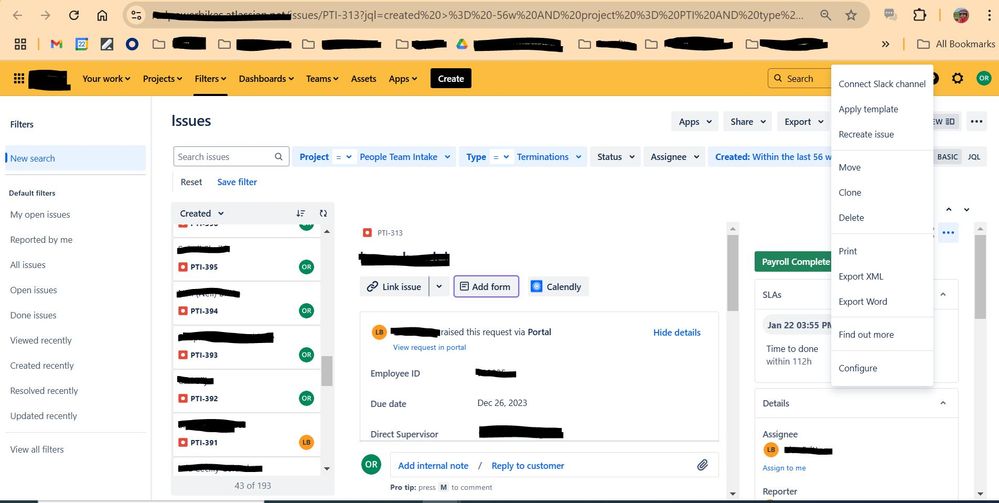Click into Search issues field
Screen dimensions: 999x503
tap(231, 157)
